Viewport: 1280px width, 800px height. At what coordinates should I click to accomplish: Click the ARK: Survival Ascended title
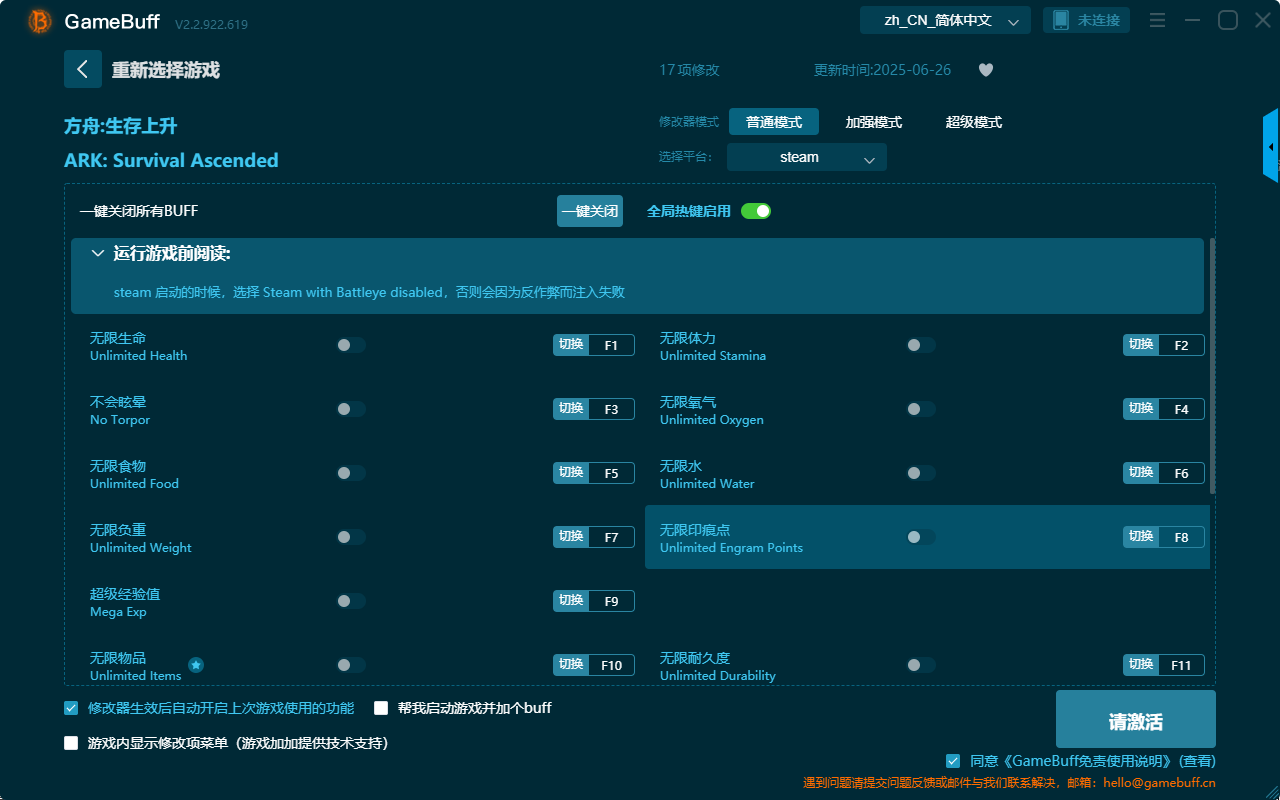[171, 160]
